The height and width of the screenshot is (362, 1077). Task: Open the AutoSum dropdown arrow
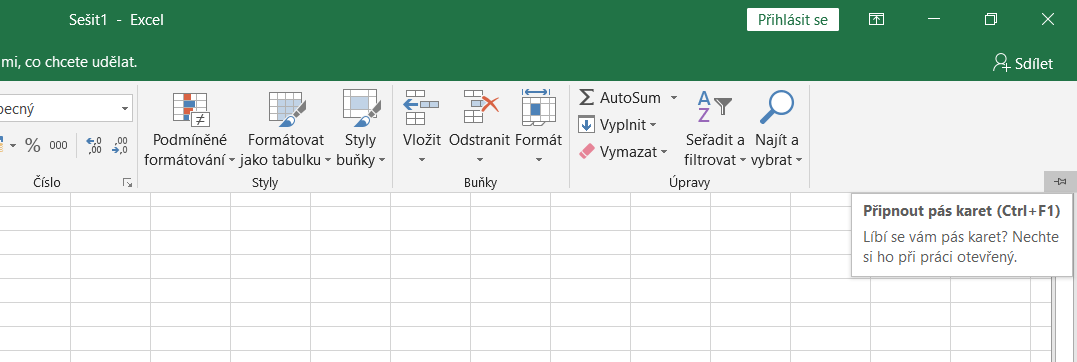[x=674, y=98]
